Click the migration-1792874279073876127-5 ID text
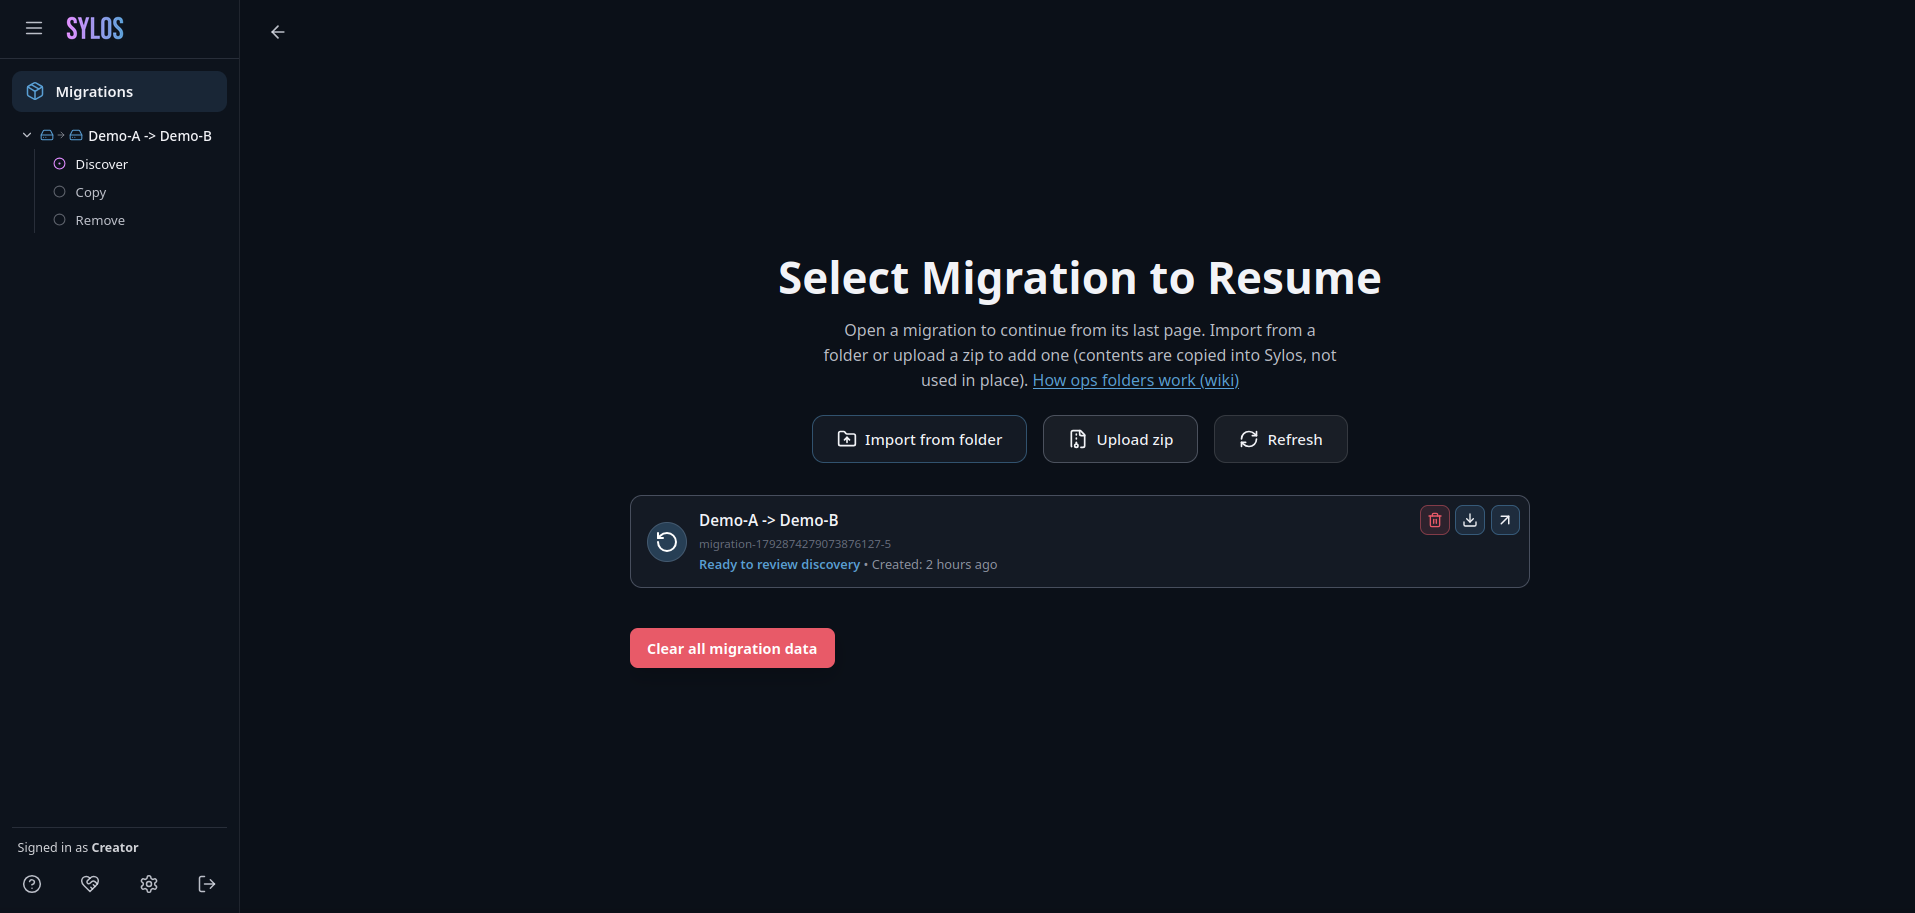1915x913 pixels. (x=795, y=544)
